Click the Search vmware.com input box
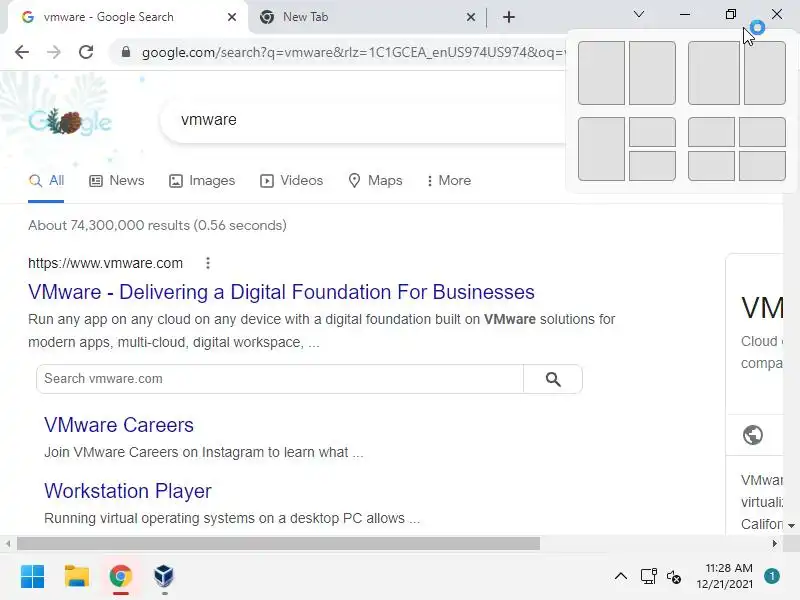Viewport: 800px width, 600px height. pos(280,379)
